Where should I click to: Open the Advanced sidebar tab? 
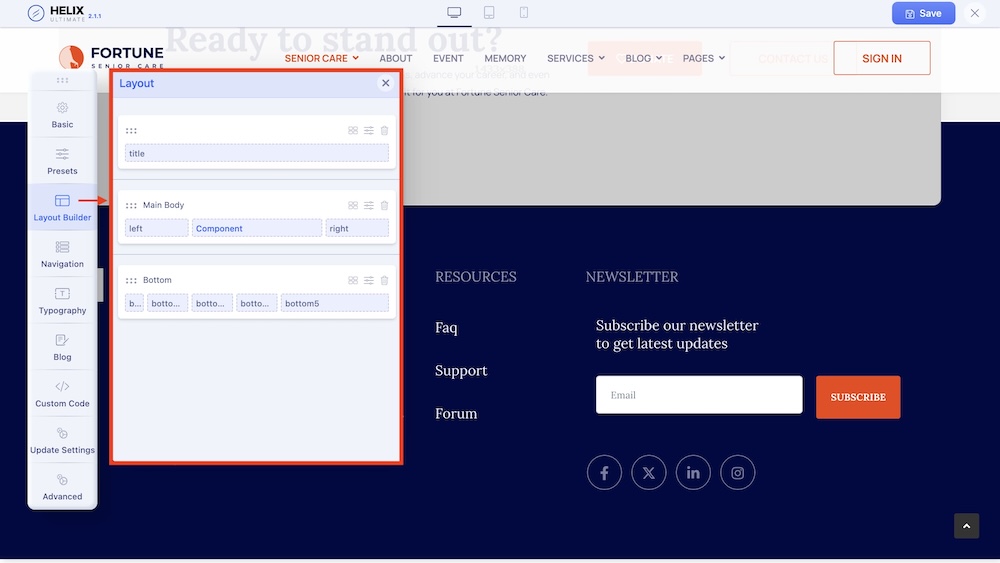[62, 486]
